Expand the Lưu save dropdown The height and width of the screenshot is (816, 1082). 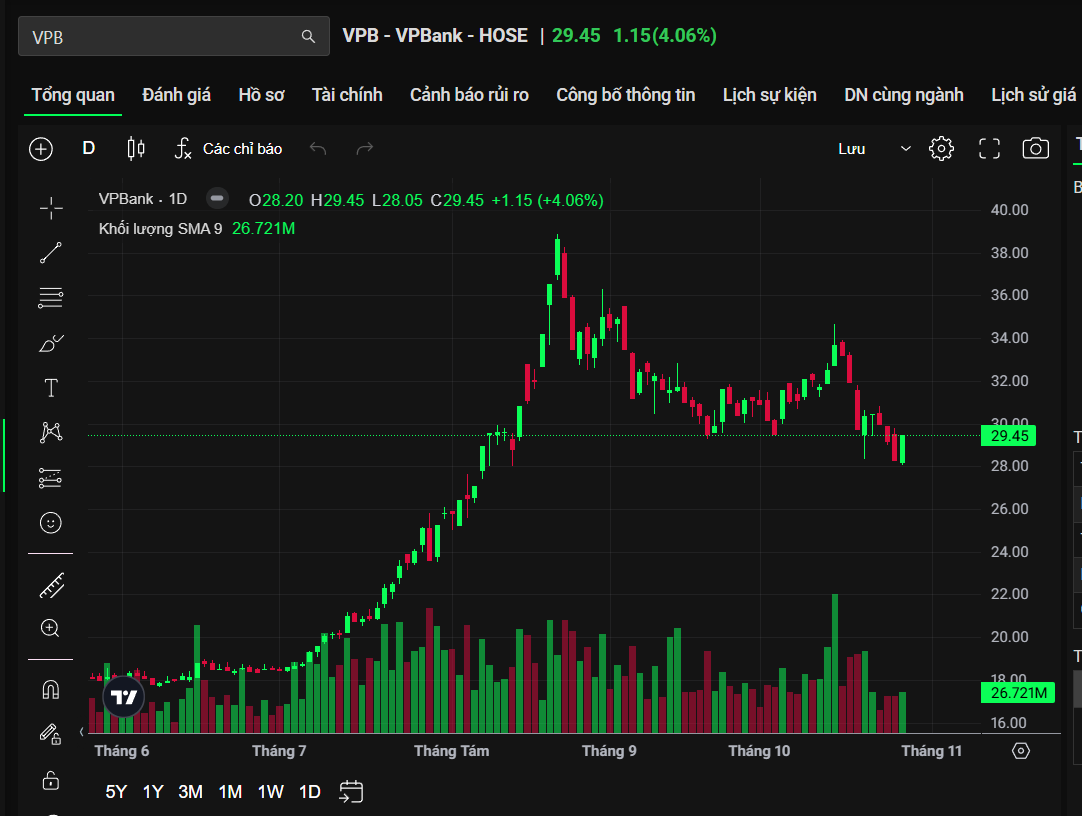[x=905, y=149]
